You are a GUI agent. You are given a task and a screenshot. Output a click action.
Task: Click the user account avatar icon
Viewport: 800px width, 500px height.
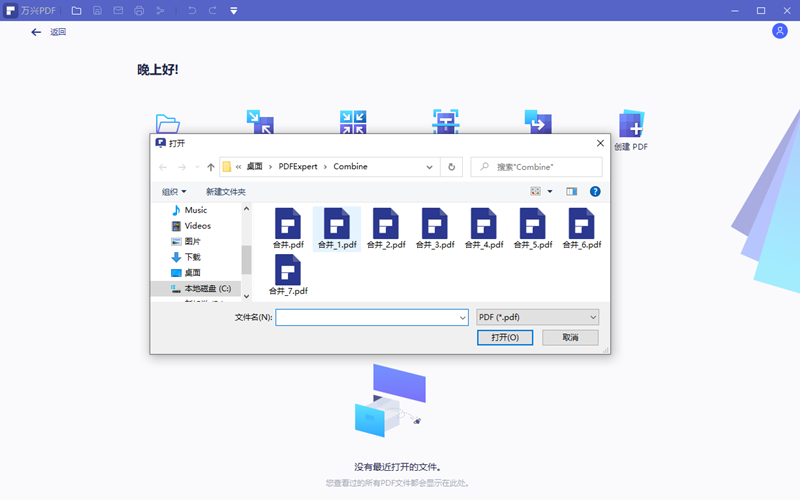pos(780,31)
